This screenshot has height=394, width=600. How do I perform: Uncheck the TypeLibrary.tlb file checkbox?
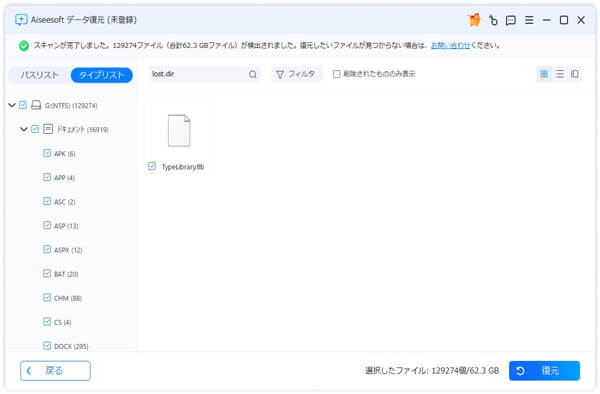pyautogui.click(x=152, y=166)
